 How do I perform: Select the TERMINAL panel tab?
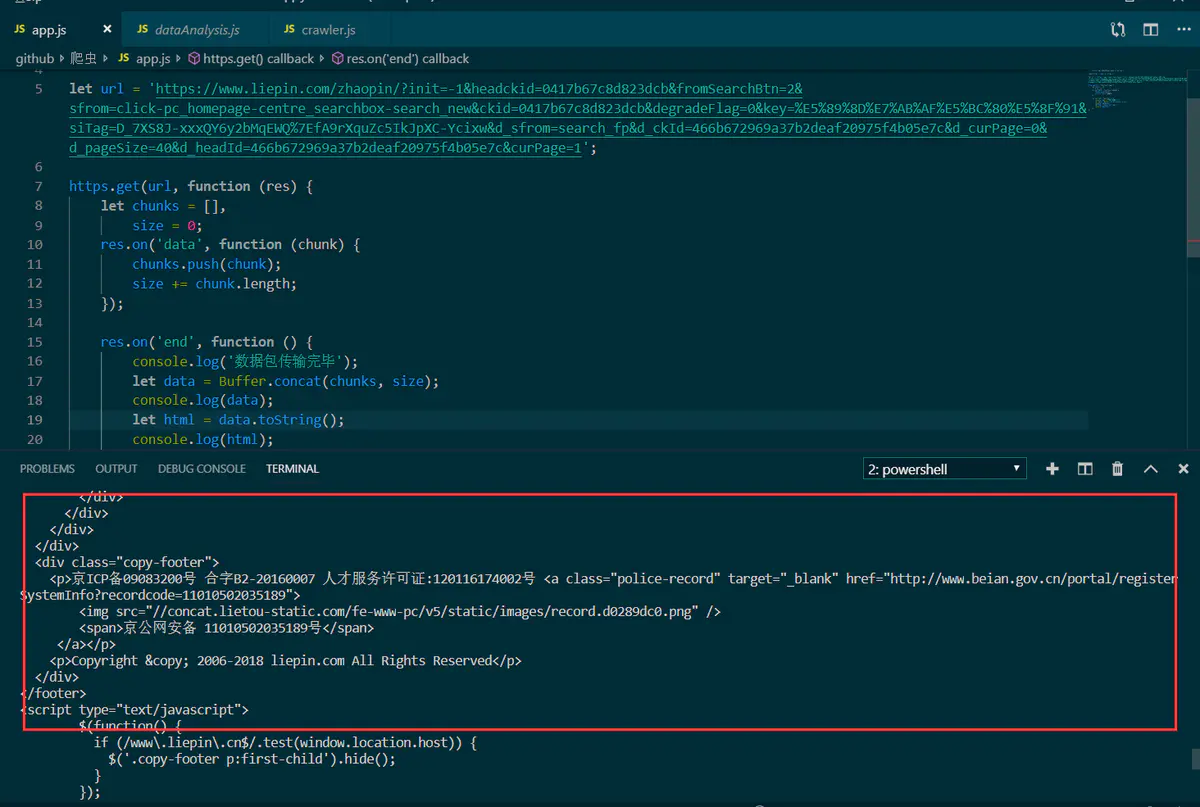pos(292,469)
